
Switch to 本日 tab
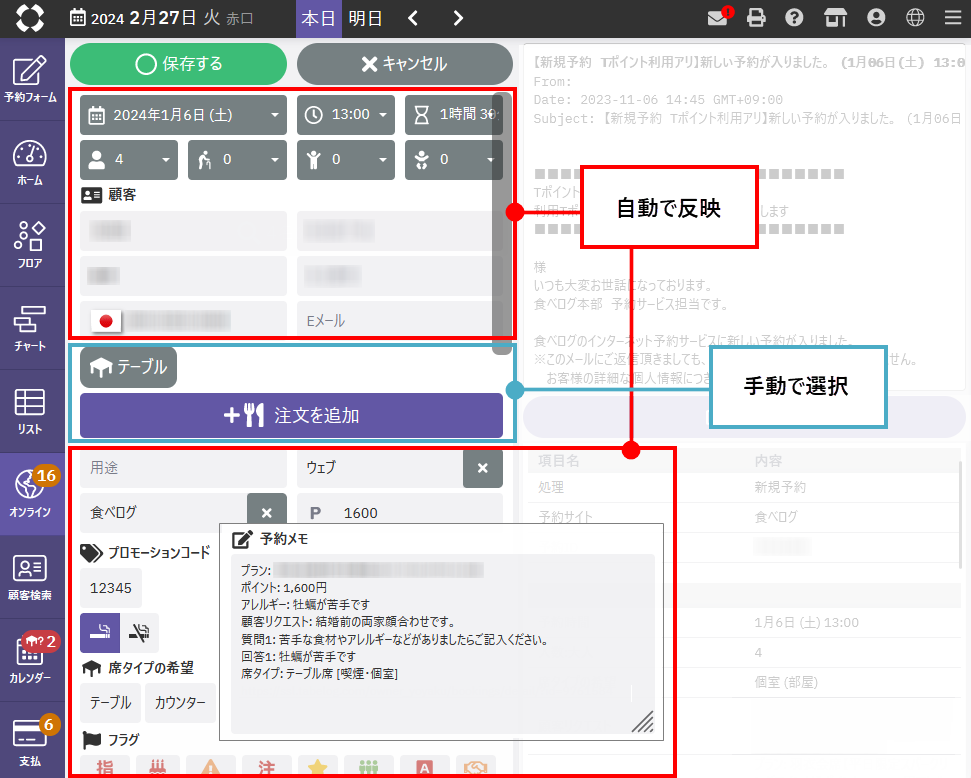pyautogui.click(x=319, y=18)
